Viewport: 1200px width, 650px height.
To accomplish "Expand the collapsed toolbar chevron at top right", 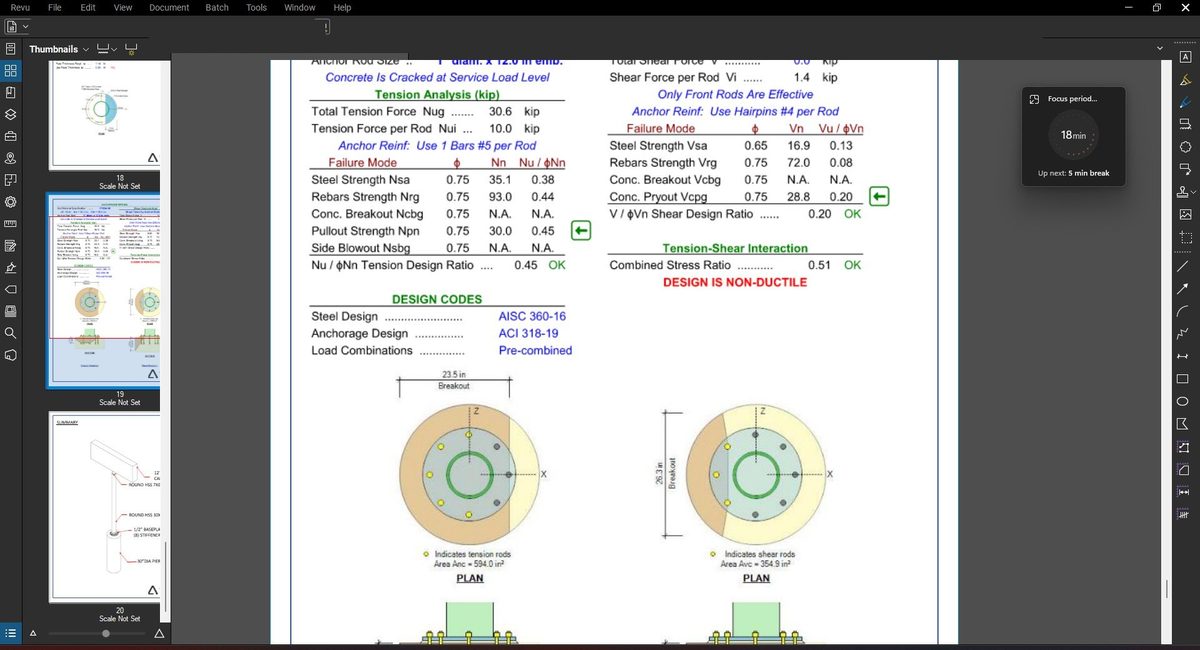I will (1160, 48).
